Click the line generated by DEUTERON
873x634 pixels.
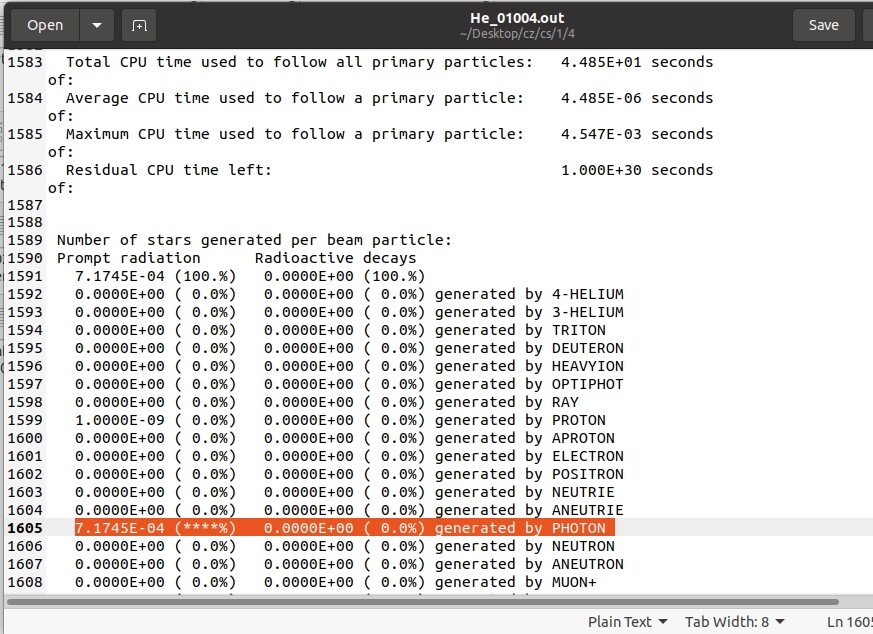point(349,348)
